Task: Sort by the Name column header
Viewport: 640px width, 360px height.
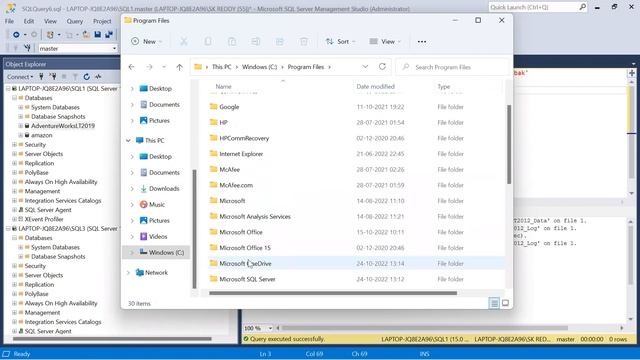Action: (x=223, y=87)
